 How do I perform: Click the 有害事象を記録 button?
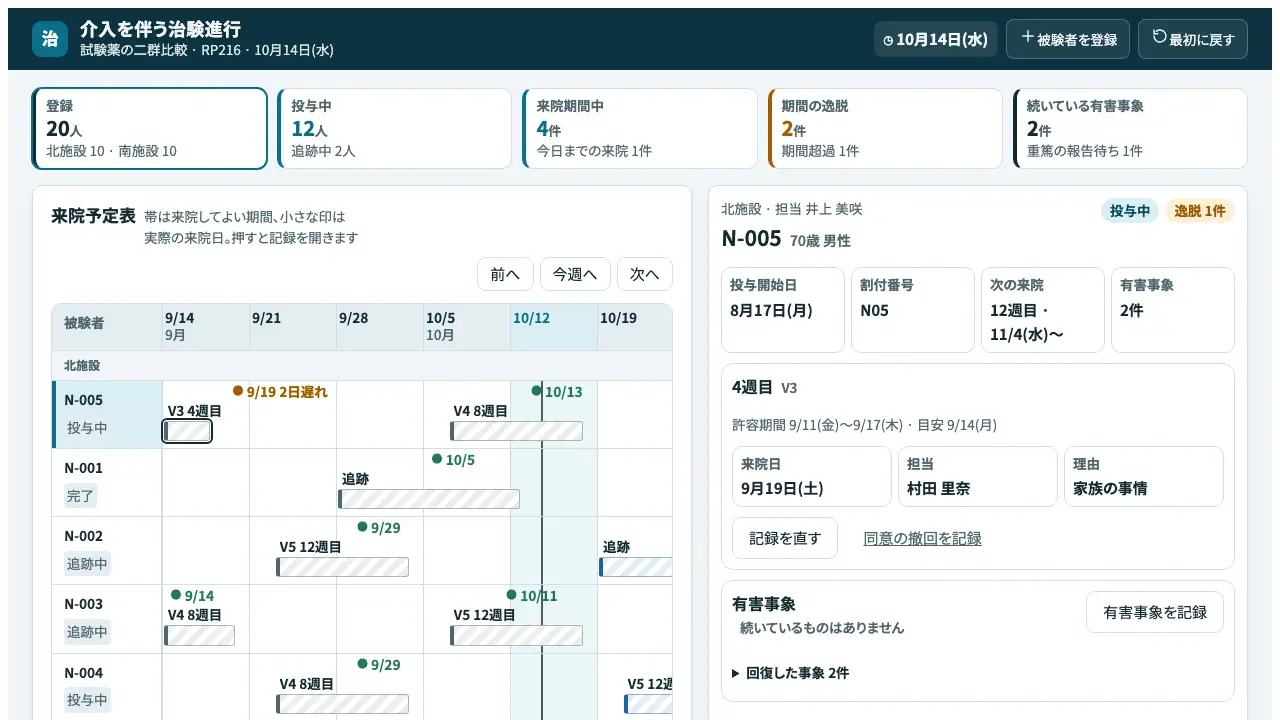tap(1155, 612)
